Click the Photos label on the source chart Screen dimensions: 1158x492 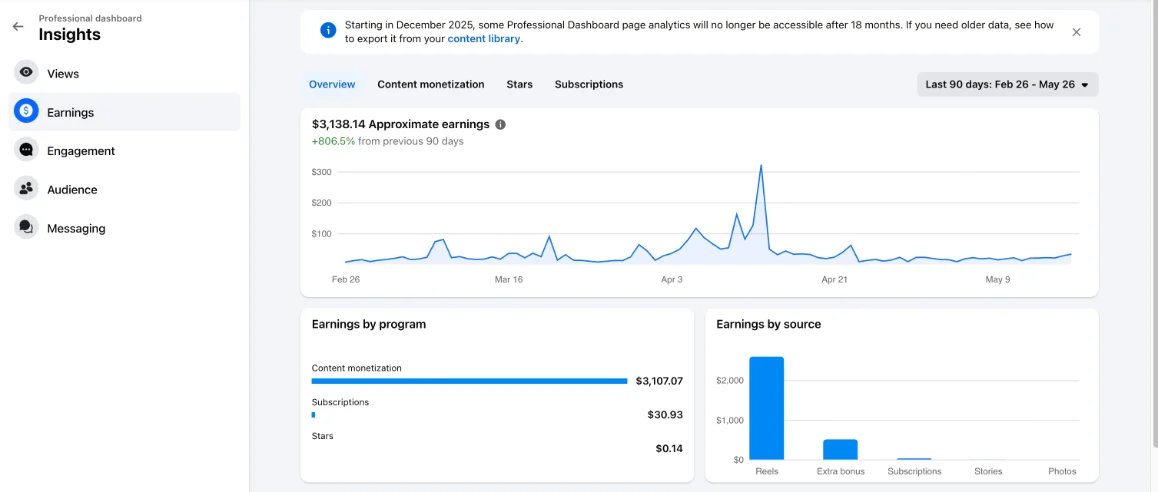[1062, 471]
